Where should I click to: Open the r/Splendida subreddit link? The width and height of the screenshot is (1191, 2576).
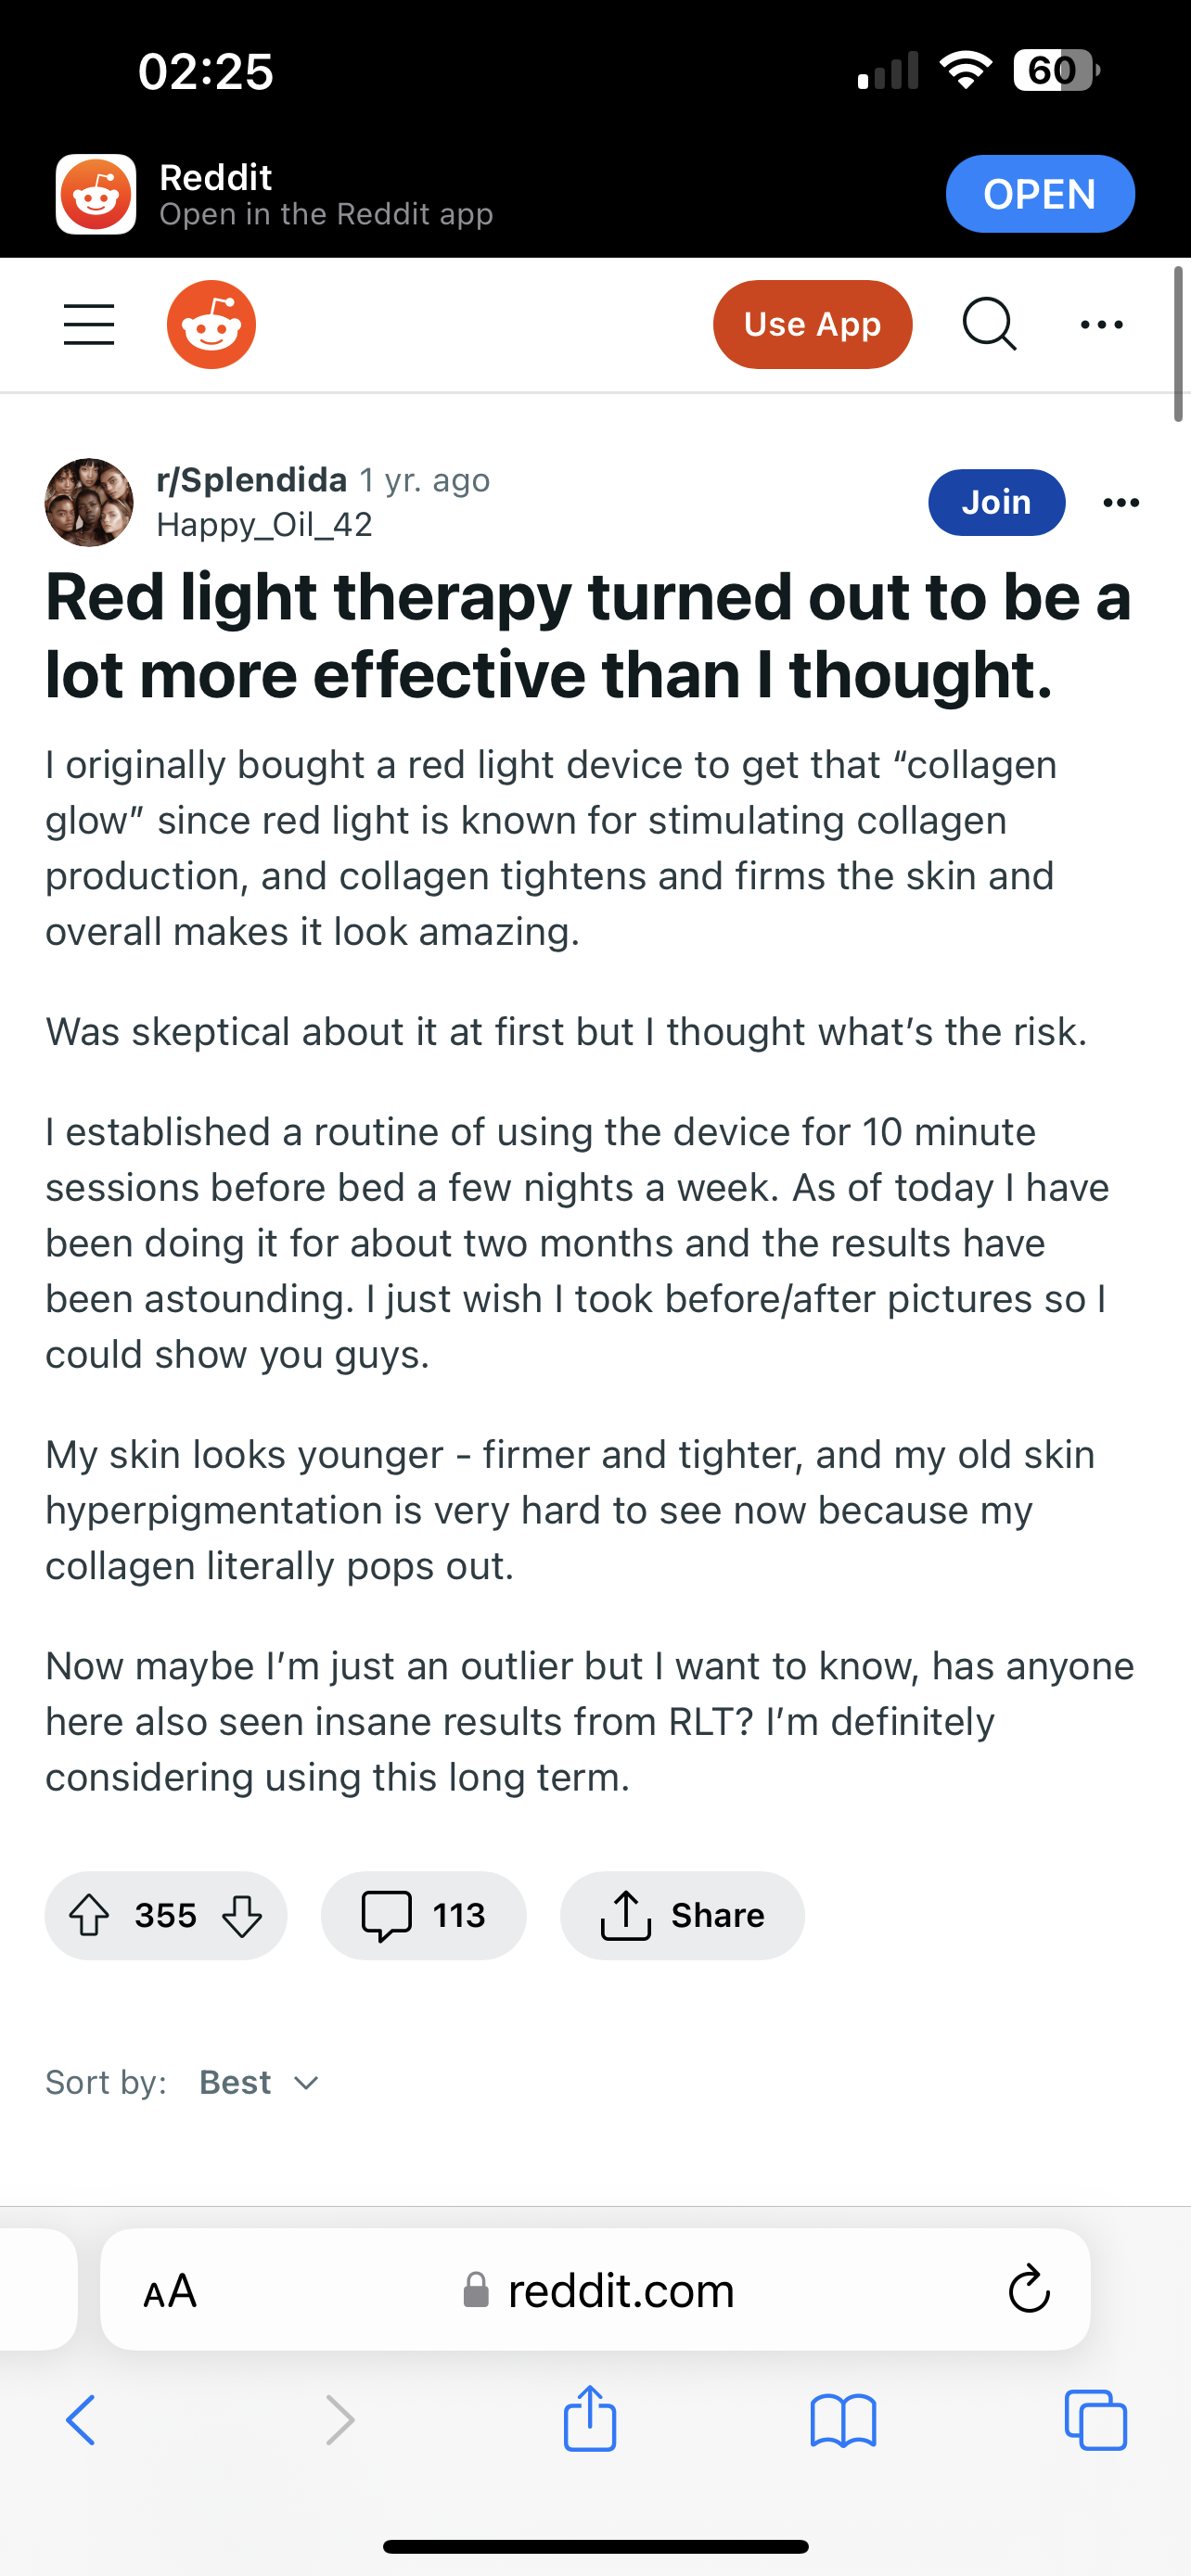tap(252, 480)
